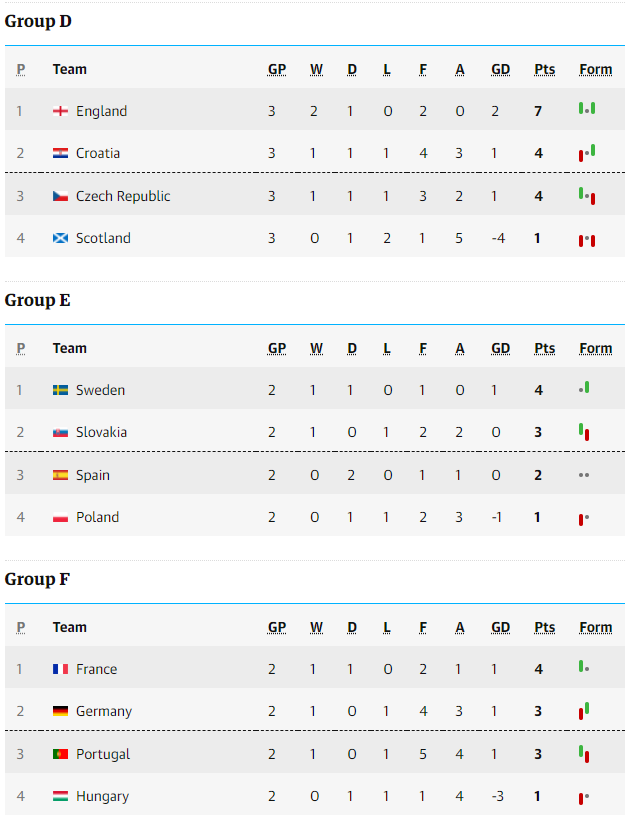The height and width of the screenshot is (819, 628).
Task: Click Sweden's points value
Action: click(x=538, y=390)
